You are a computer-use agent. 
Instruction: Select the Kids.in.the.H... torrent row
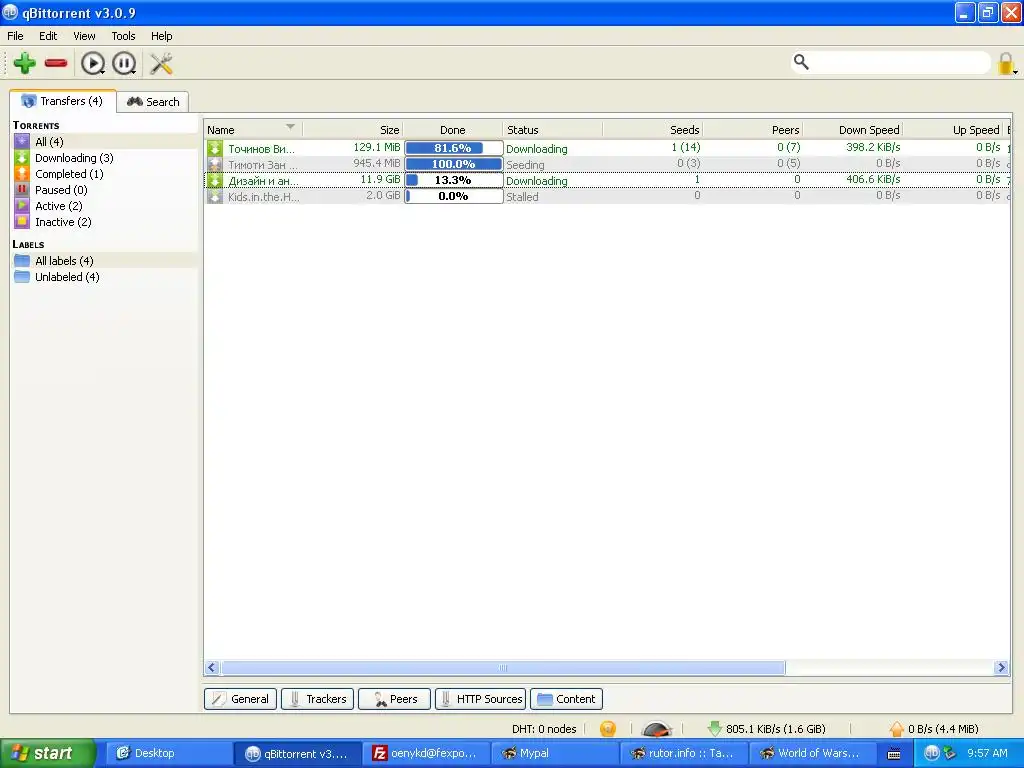(607, 196)
